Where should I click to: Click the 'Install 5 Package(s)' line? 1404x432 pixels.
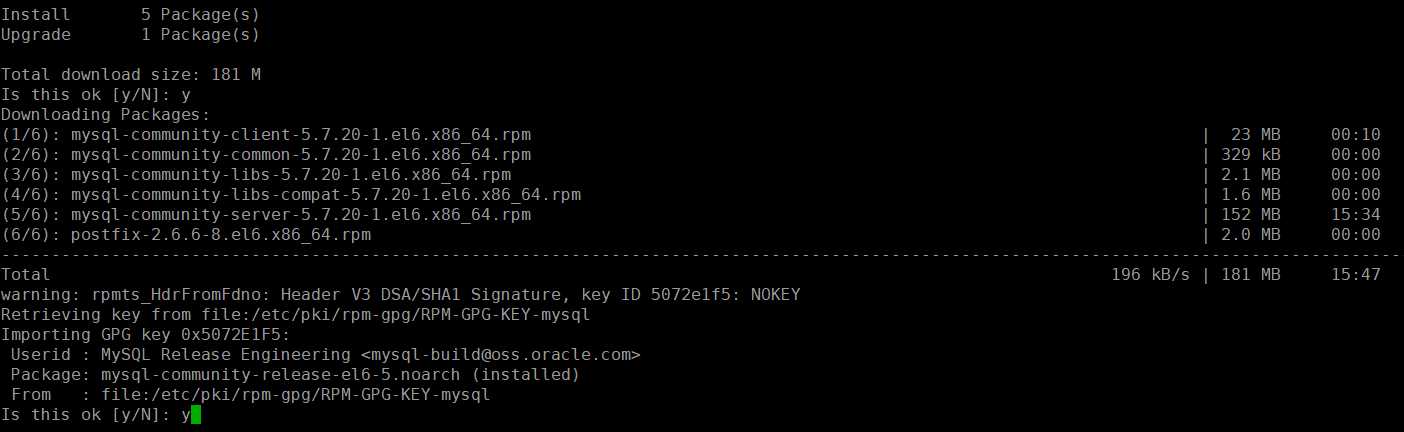[x=131, y=15]
